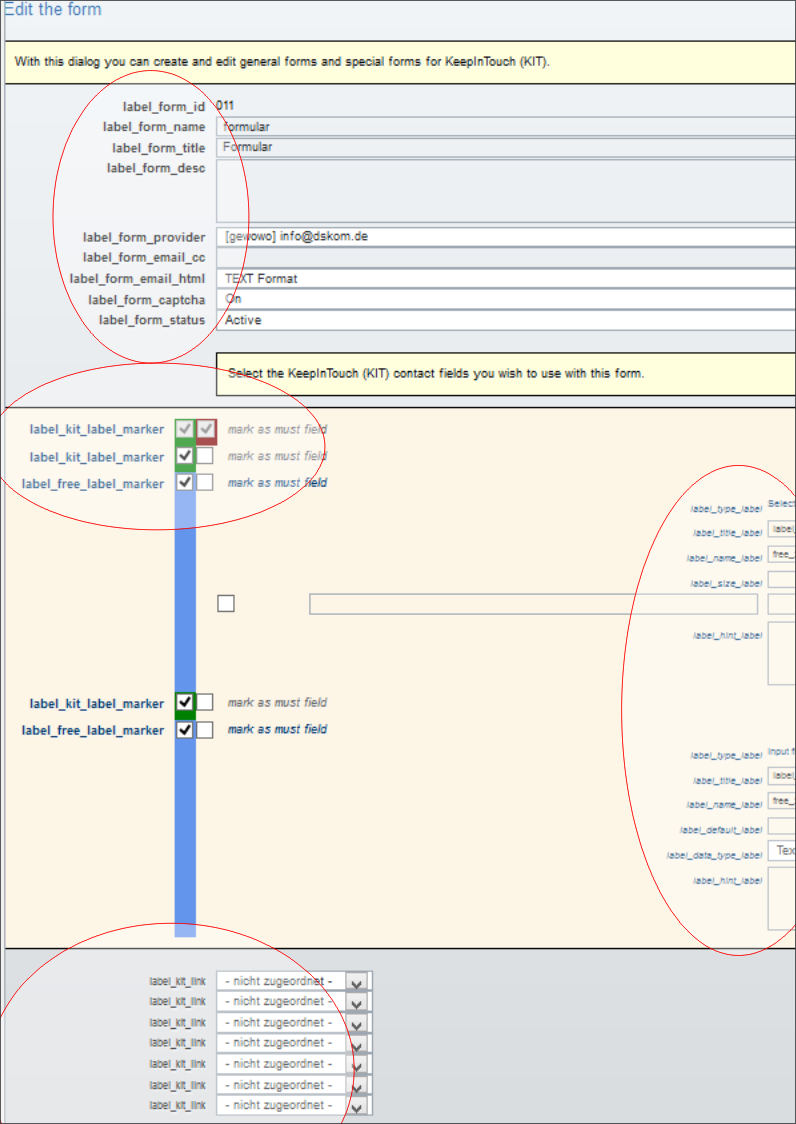Screen dimensions: 796x1124
Task: Open the label_form_status dropdown showing Active
Action: (x=506, y=320)
